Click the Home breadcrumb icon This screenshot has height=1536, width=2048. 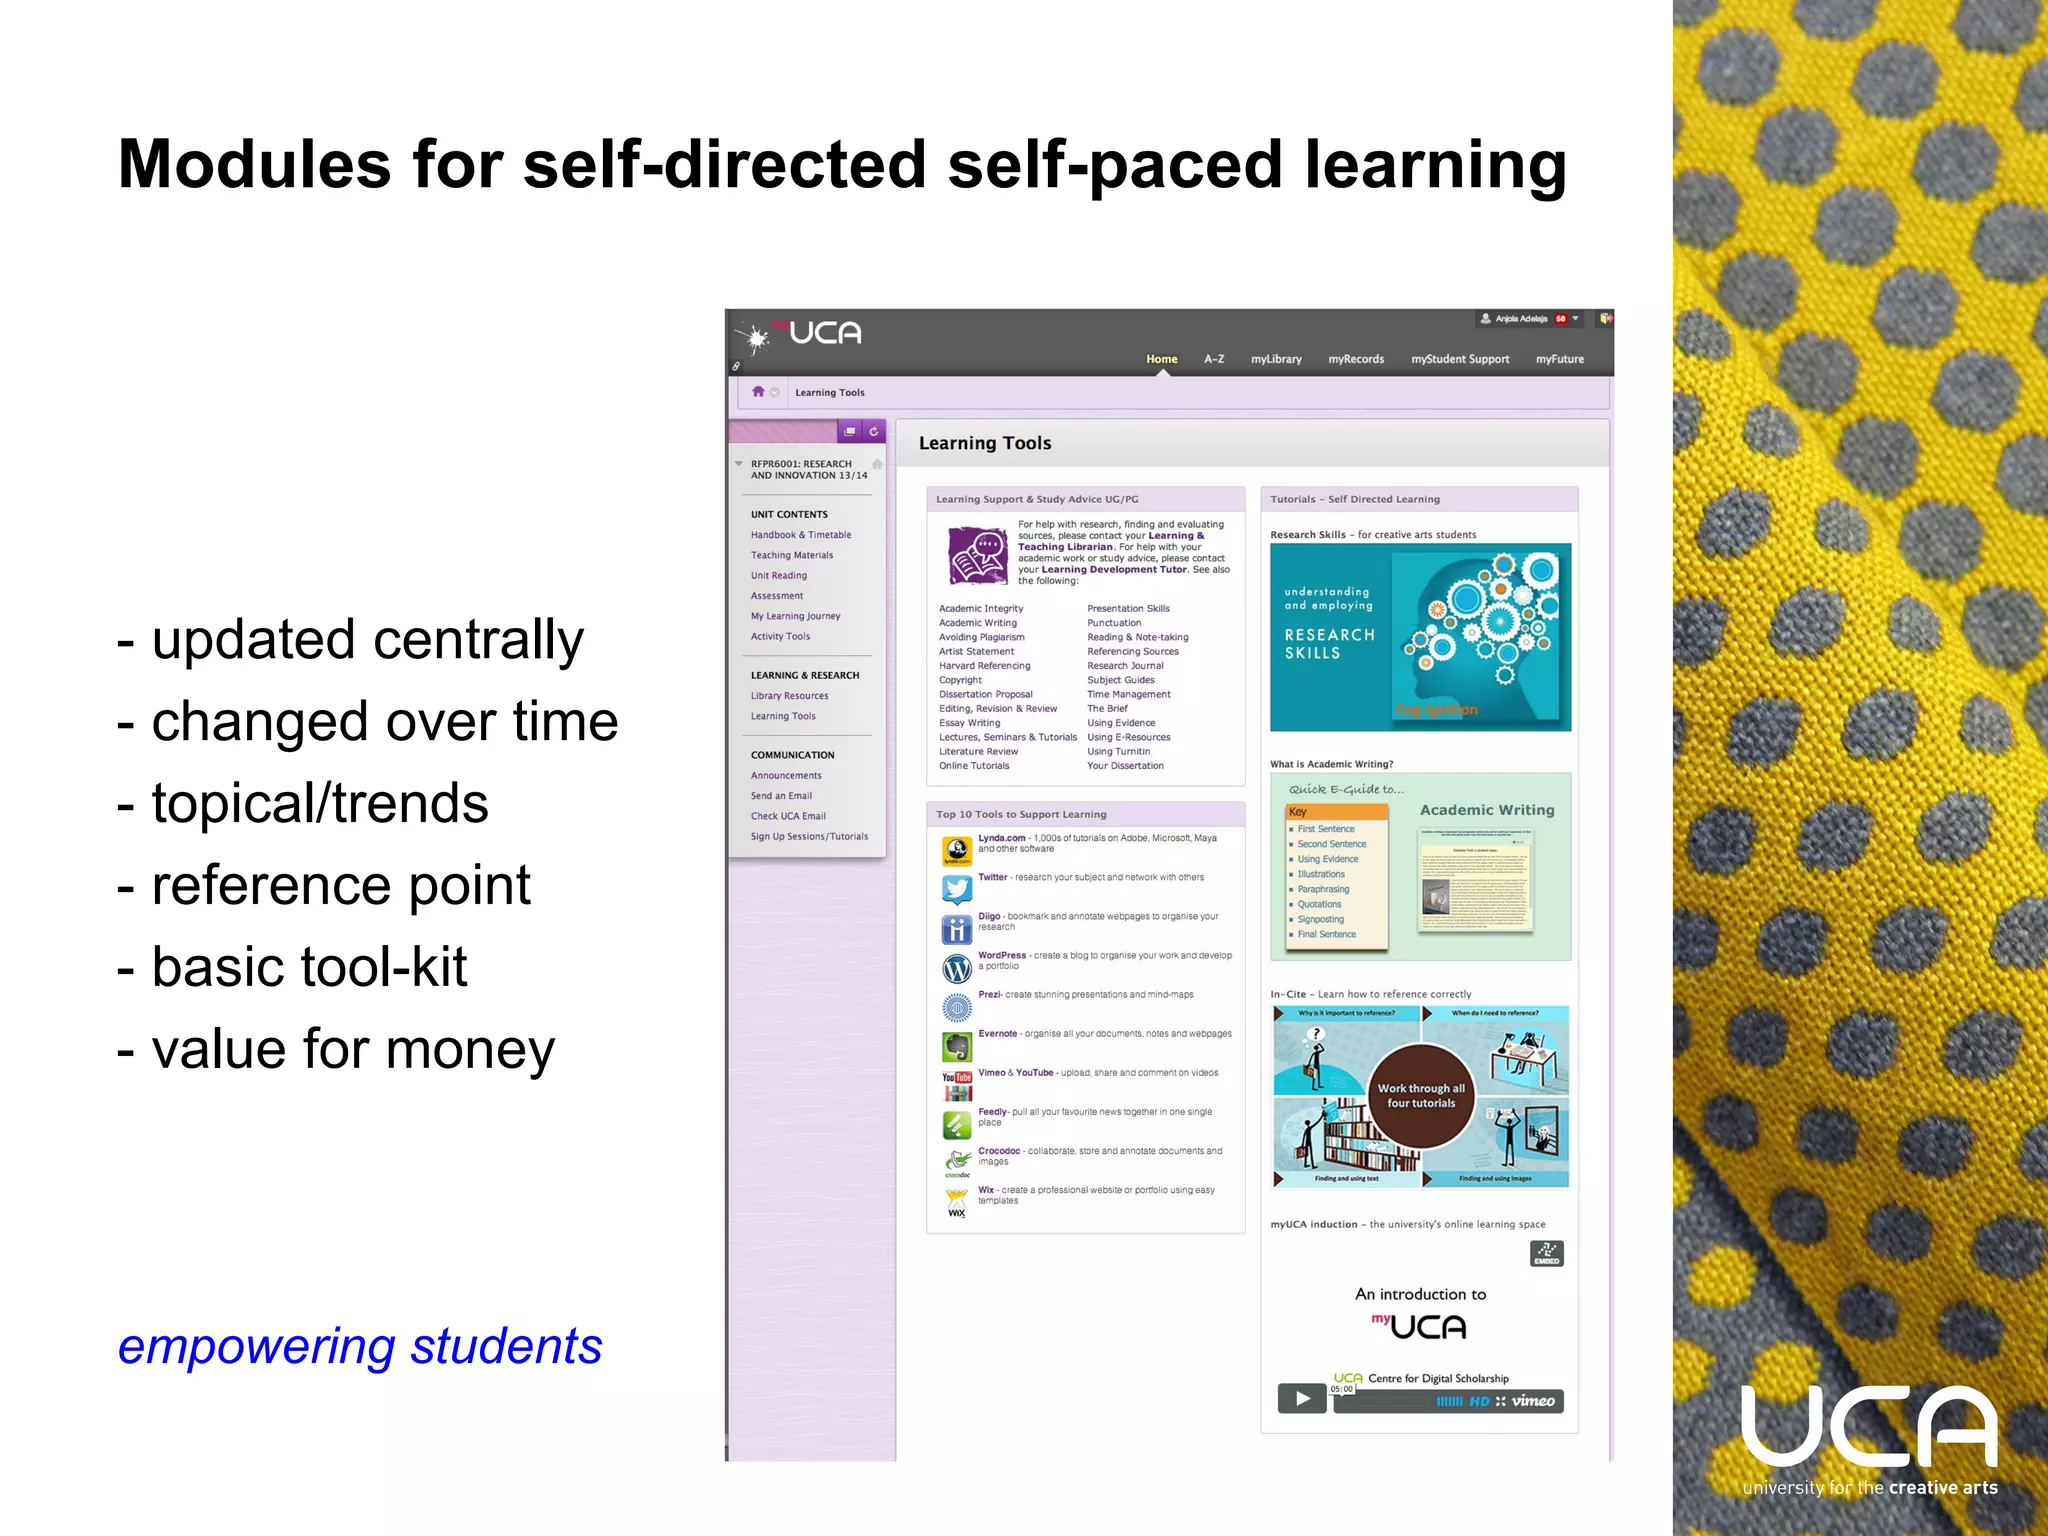758,392
